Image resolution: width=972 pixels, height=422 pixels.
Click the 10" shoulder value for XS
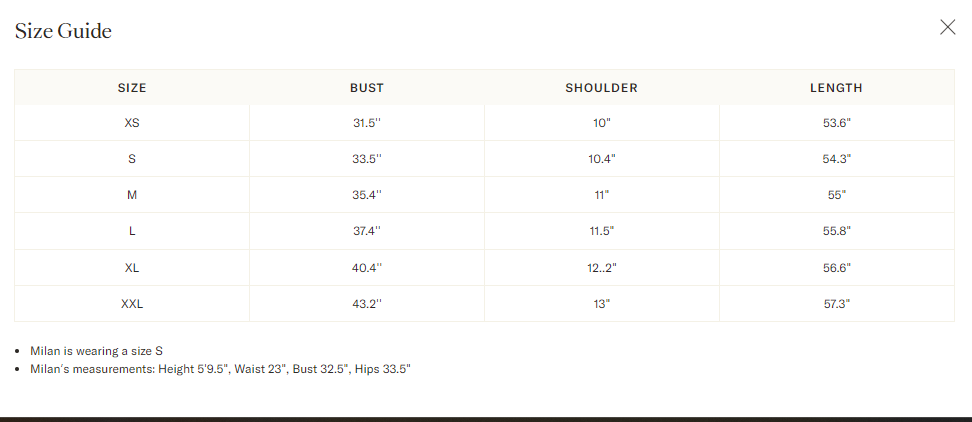[x=601, y=123]
